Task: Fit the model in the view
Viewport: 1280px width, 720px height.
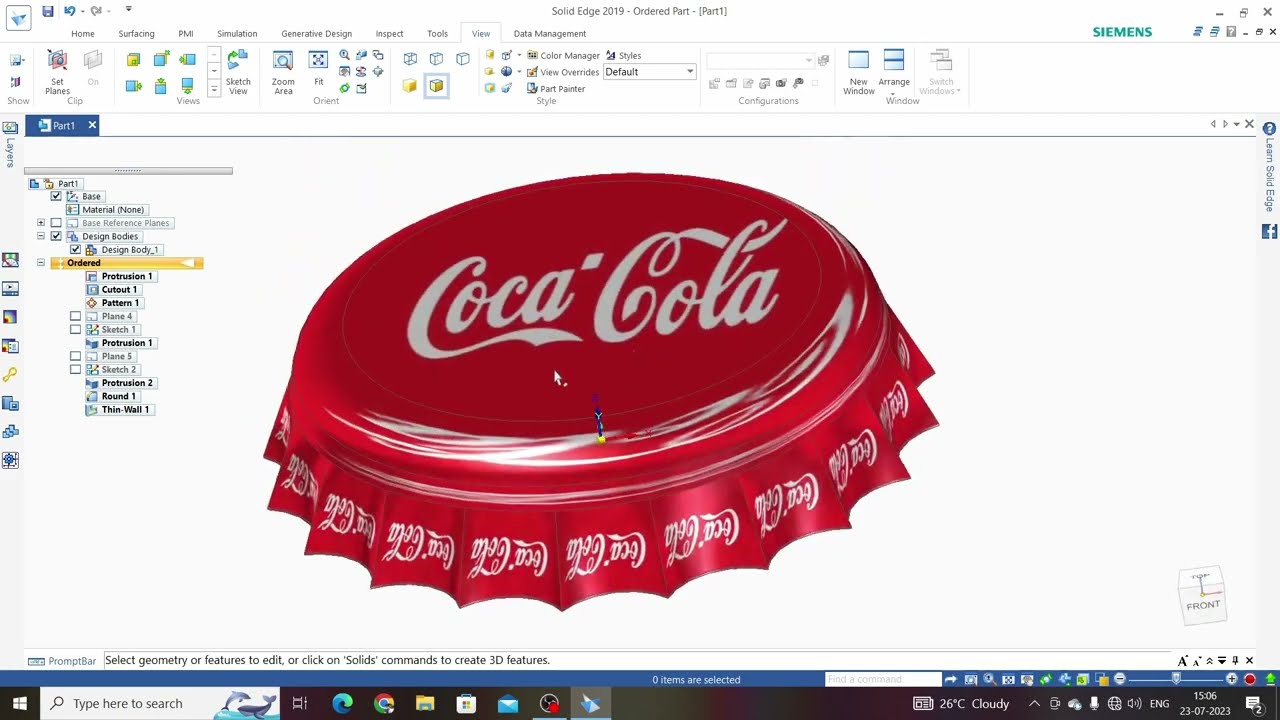Action: pyautogui.click(x=318, y=68)
